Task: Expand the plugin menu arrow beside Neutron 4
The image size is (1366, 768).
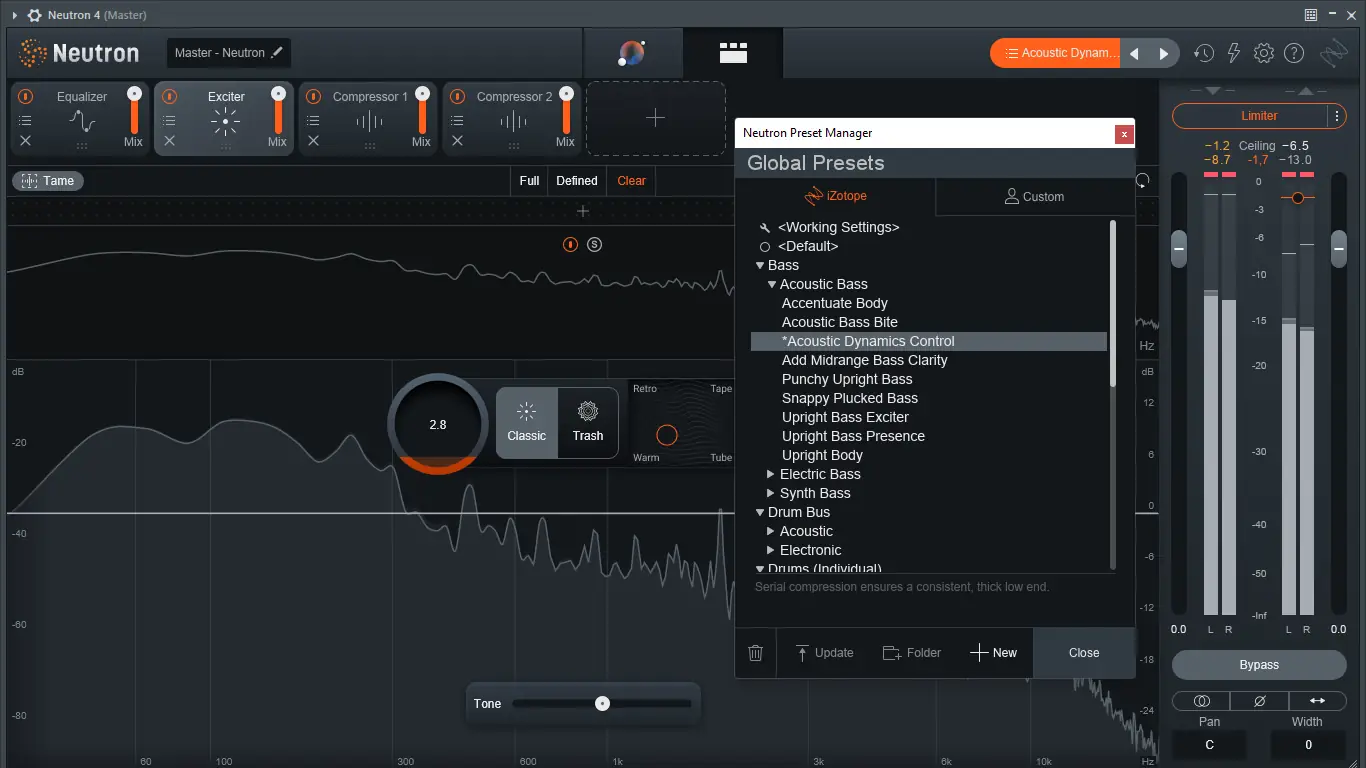Action: pos(14,16)
